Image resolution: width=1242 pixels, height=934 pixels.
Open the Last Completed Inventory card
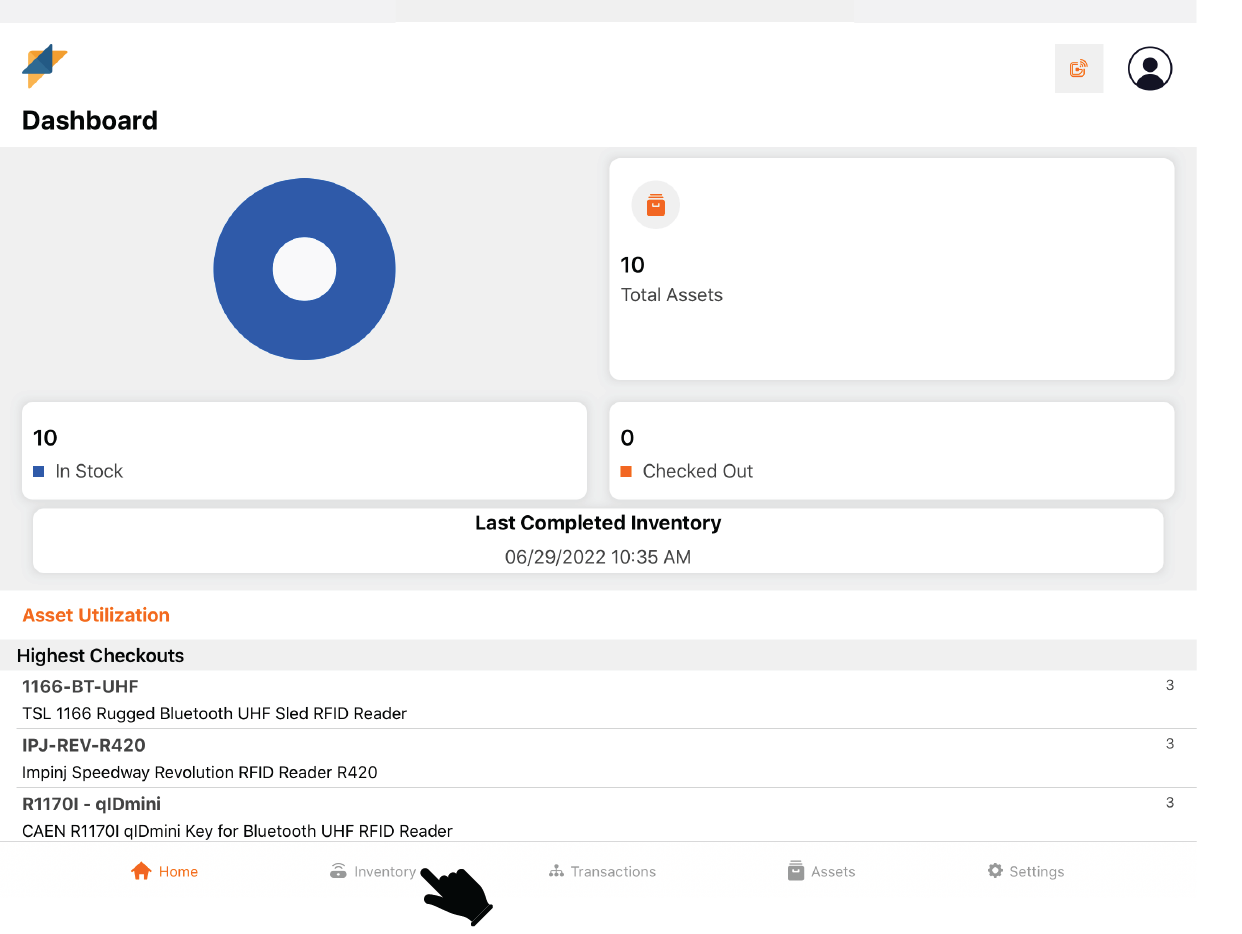pos(598,540)
